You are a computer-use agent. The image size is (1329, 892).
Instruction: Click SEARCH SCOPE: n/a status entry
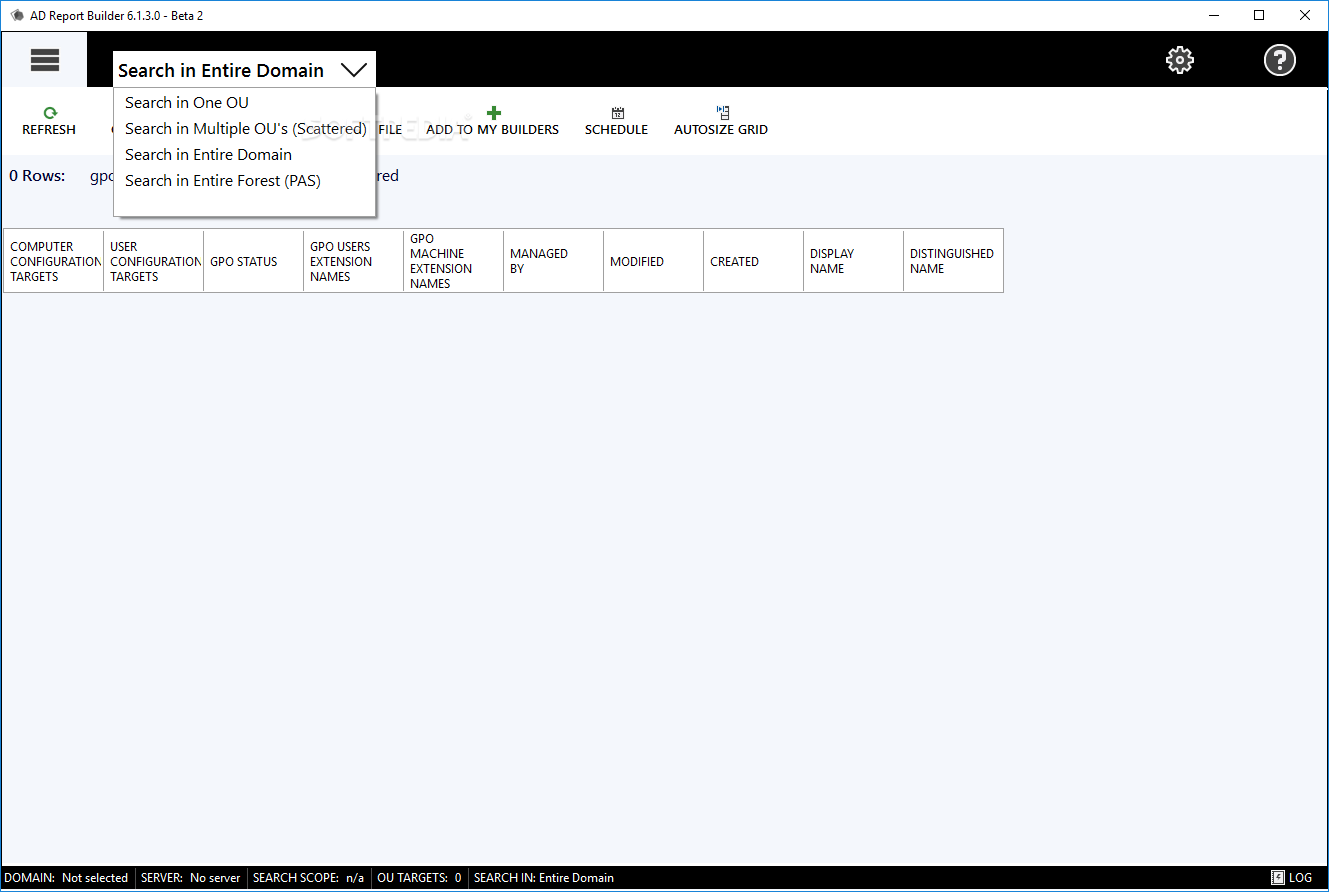coord(309,878)
